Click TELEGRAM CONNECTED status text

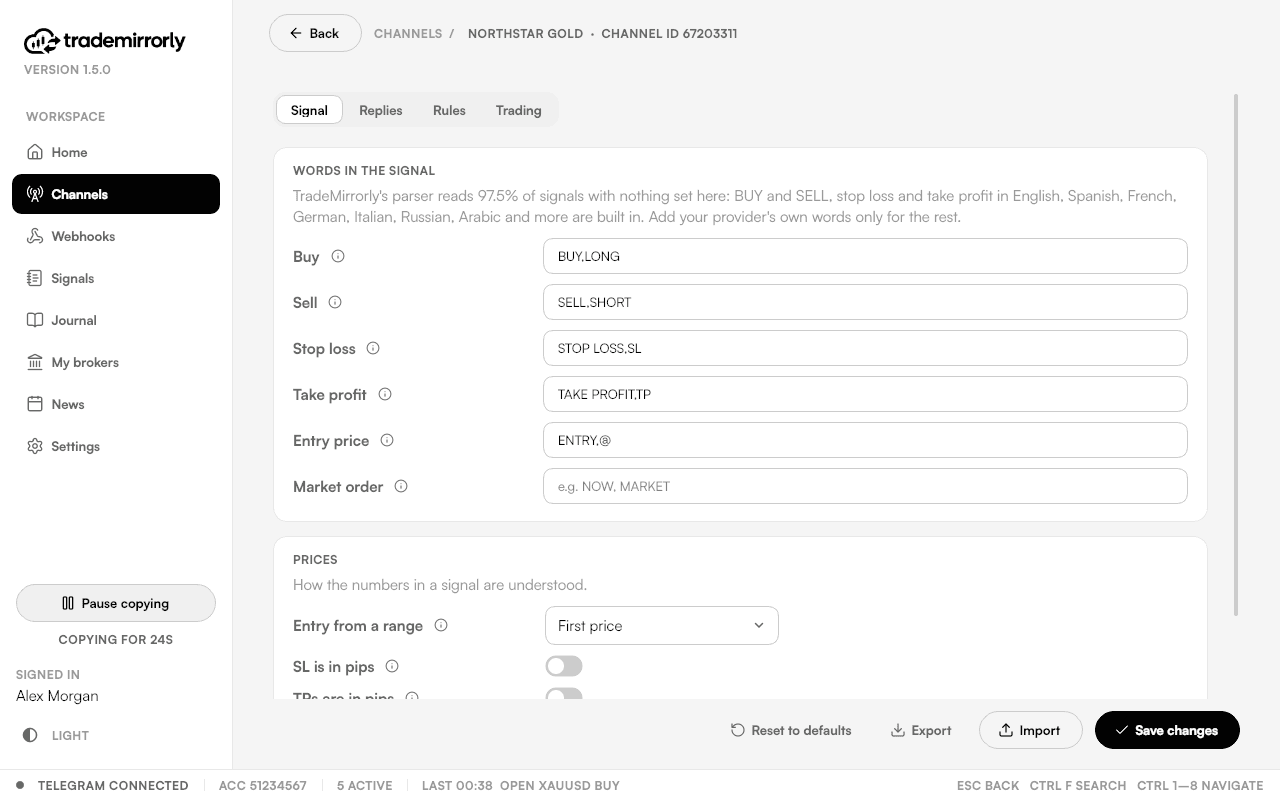113,785
